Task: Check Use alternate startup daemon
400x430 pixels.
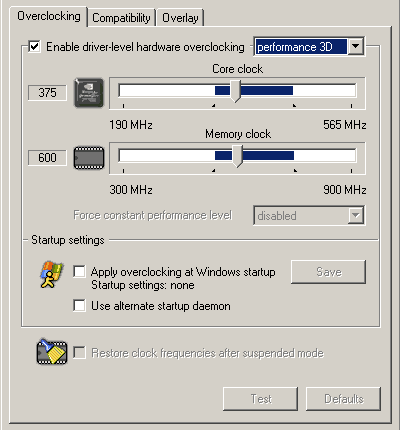Action: coord(79,305)
